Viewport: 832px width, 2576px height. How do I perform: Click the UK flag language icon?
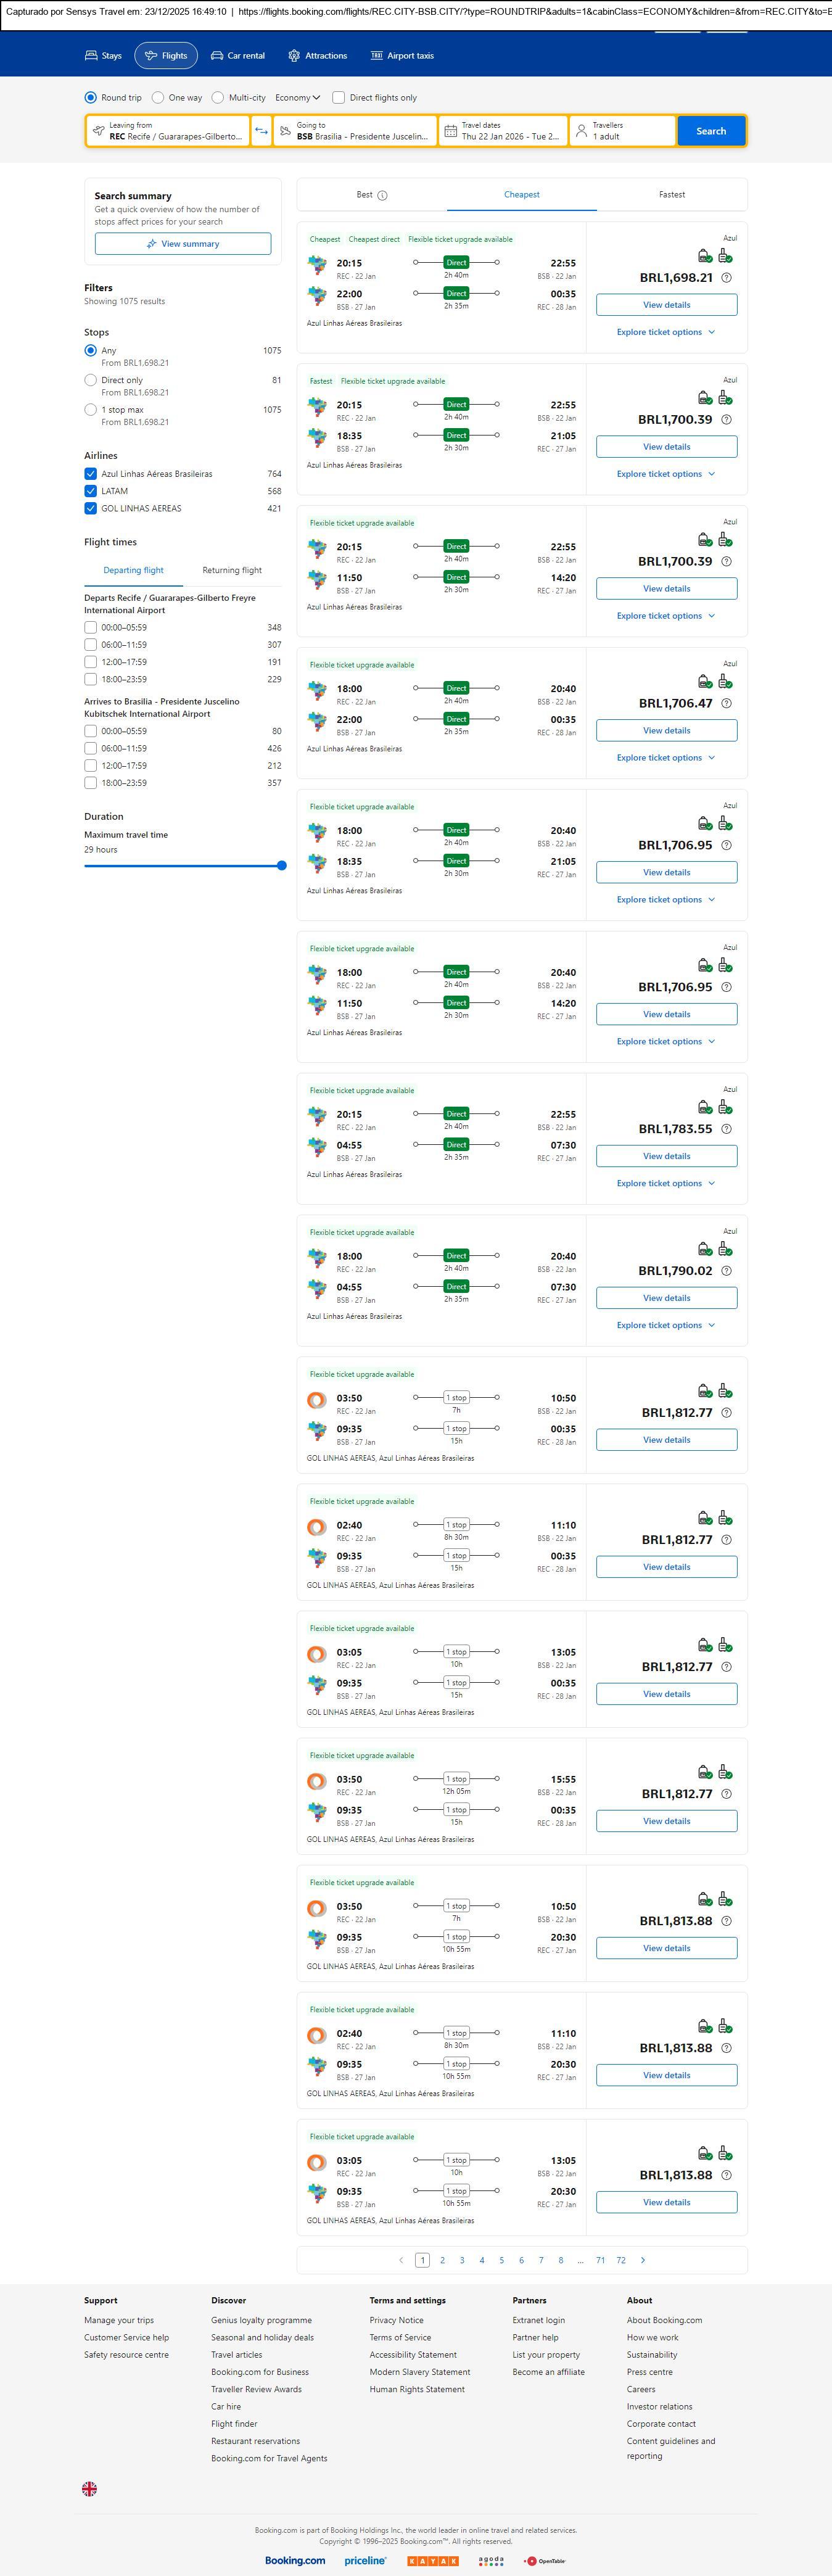[90, 2488]
